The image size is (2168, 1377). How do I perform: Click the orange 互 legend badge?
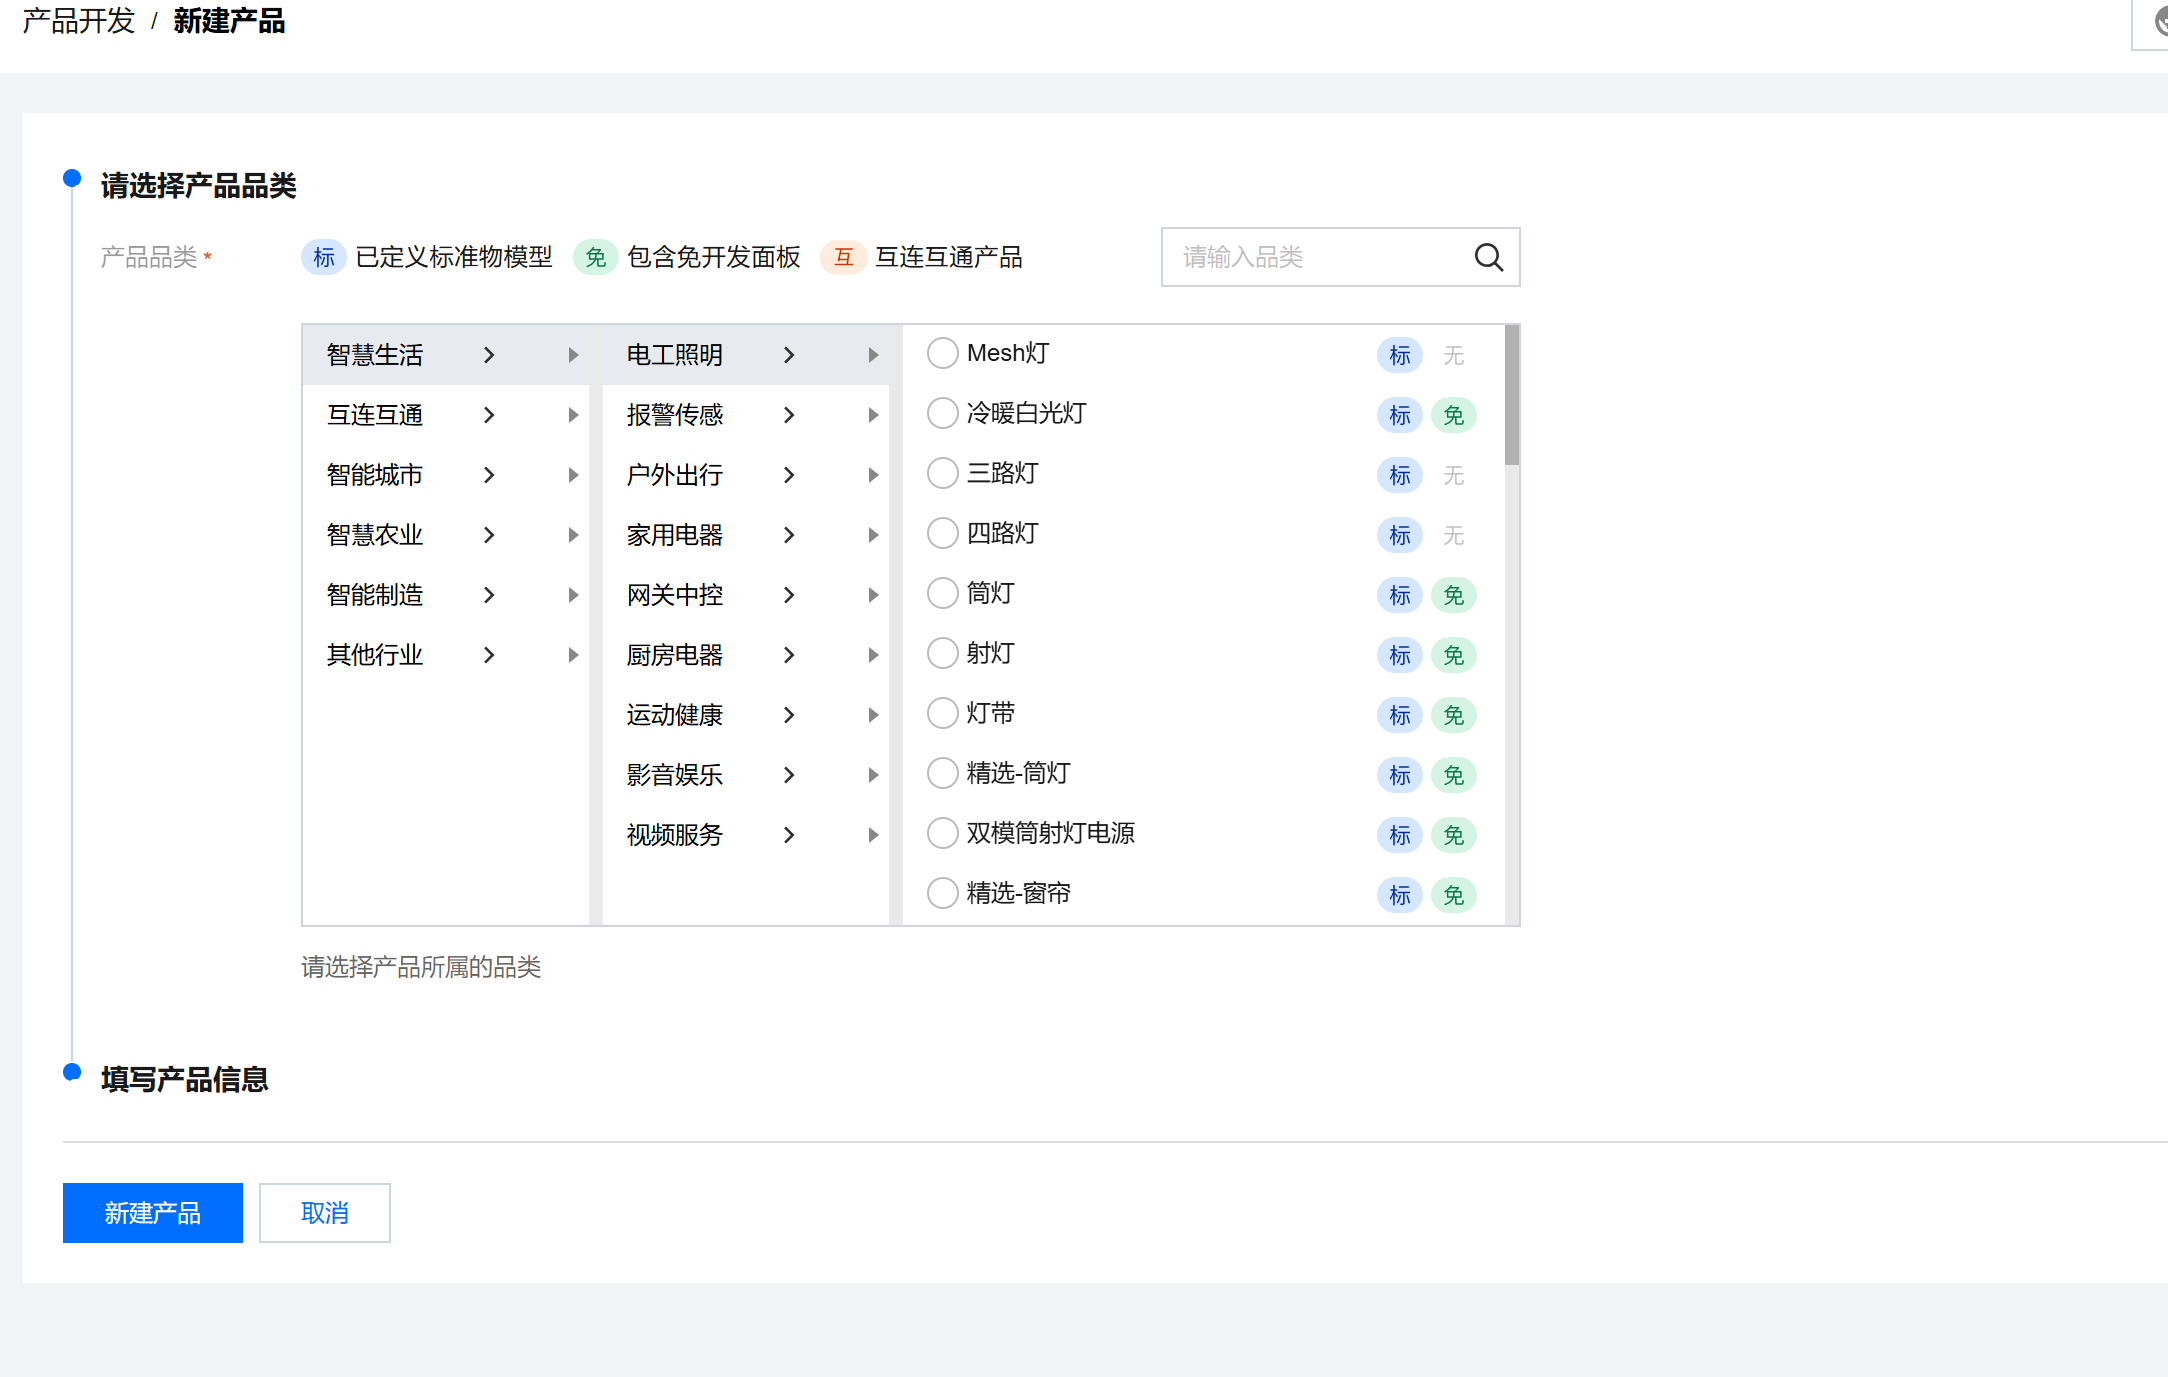click(843, 258)
